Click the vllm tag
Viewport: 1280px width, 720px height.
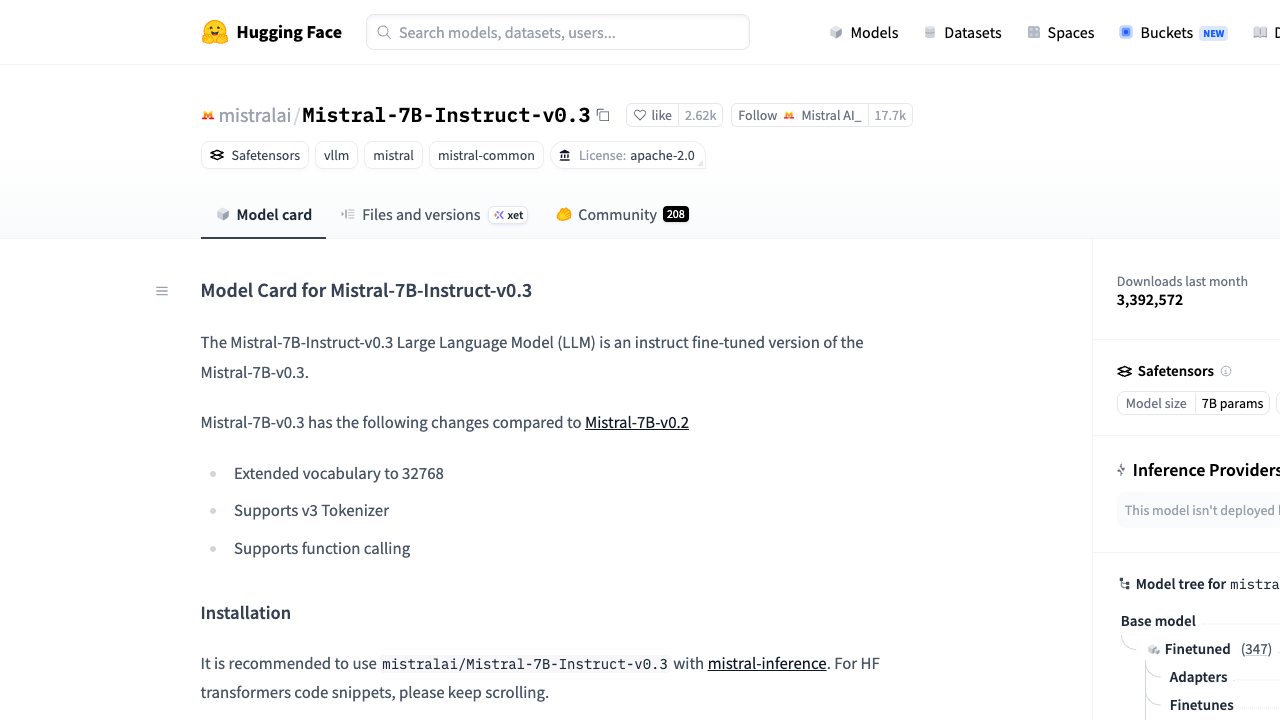pos(337,155)
